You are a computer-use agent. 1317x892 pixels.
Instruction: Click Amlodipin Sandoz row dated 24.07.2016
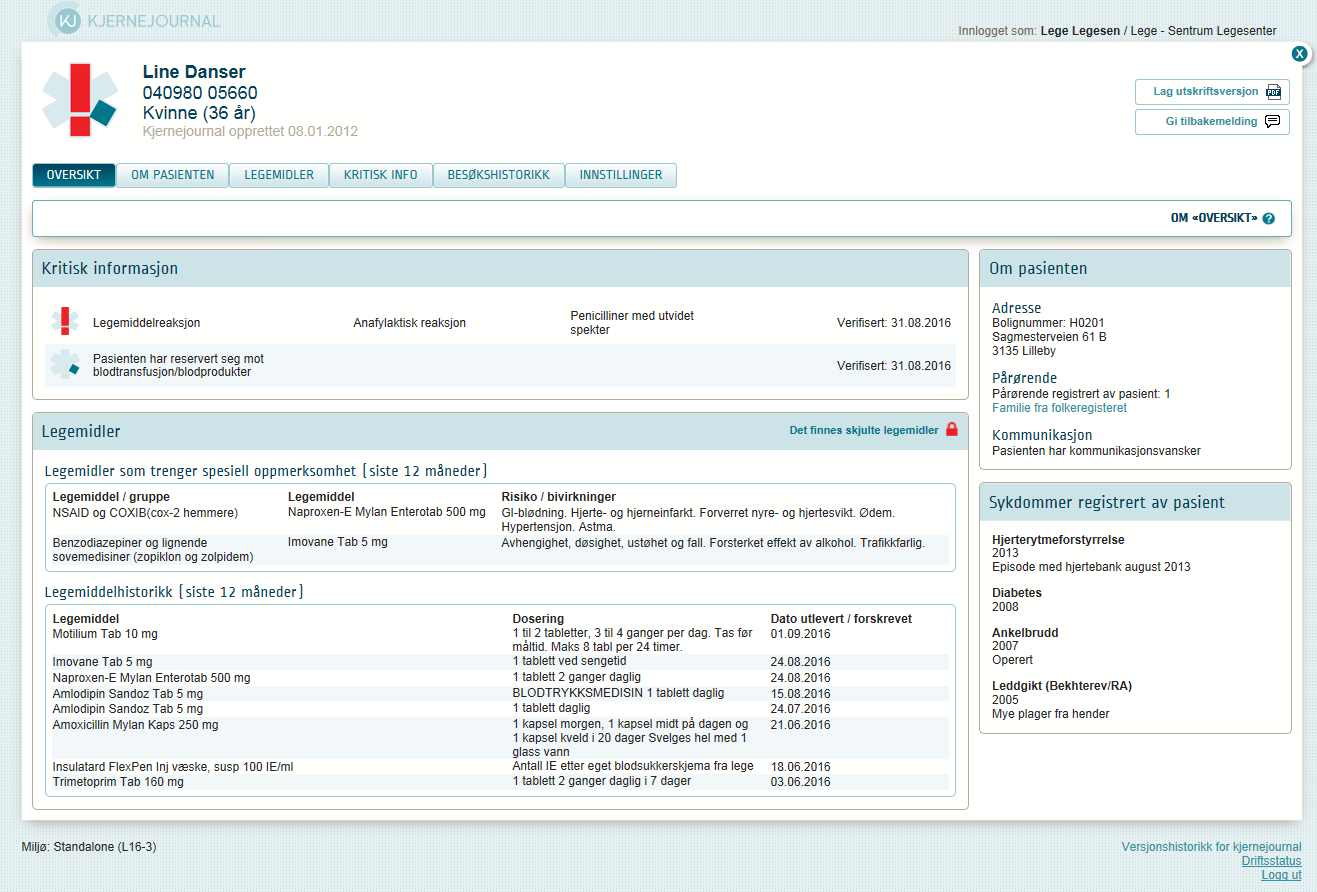click(x=500, y=709)
